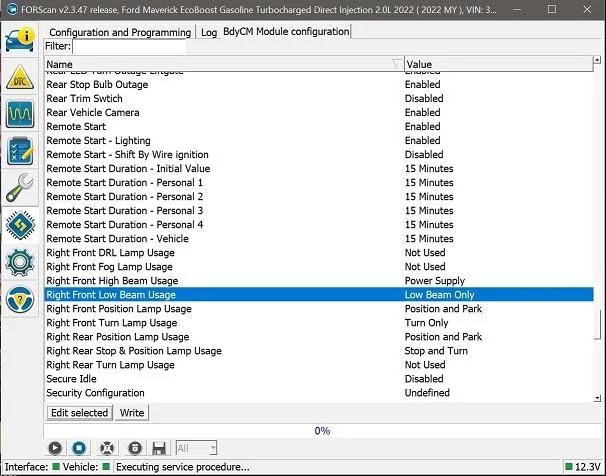Select 'Right Front Turn Lamp Usage' row

[x=319, y=323]
